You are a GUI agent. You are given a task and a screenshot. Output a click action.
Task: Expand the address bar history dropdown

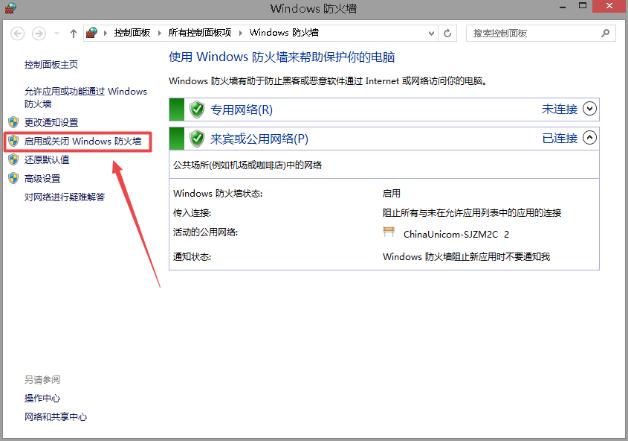(431, 33)
